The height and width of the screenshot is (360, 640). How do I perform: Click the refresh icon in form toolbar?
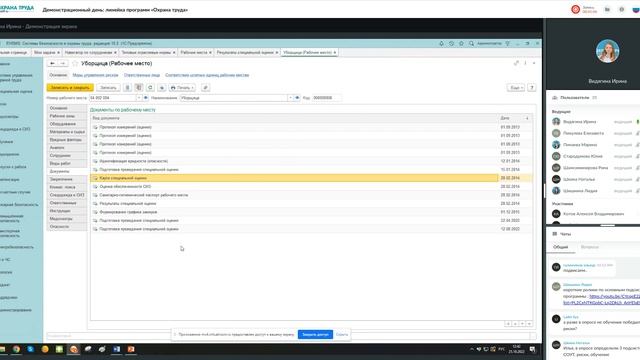click(x=150, y=87)
